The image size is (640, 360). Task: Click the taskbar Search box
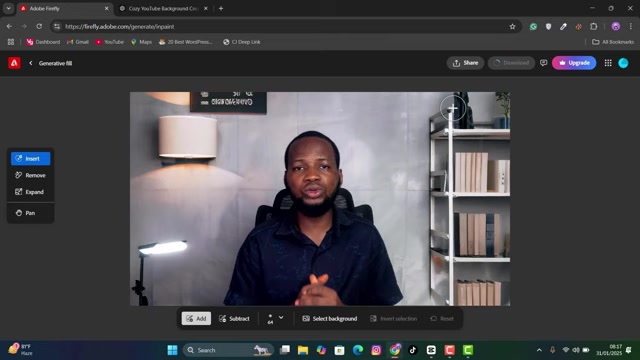pos(229,350)
